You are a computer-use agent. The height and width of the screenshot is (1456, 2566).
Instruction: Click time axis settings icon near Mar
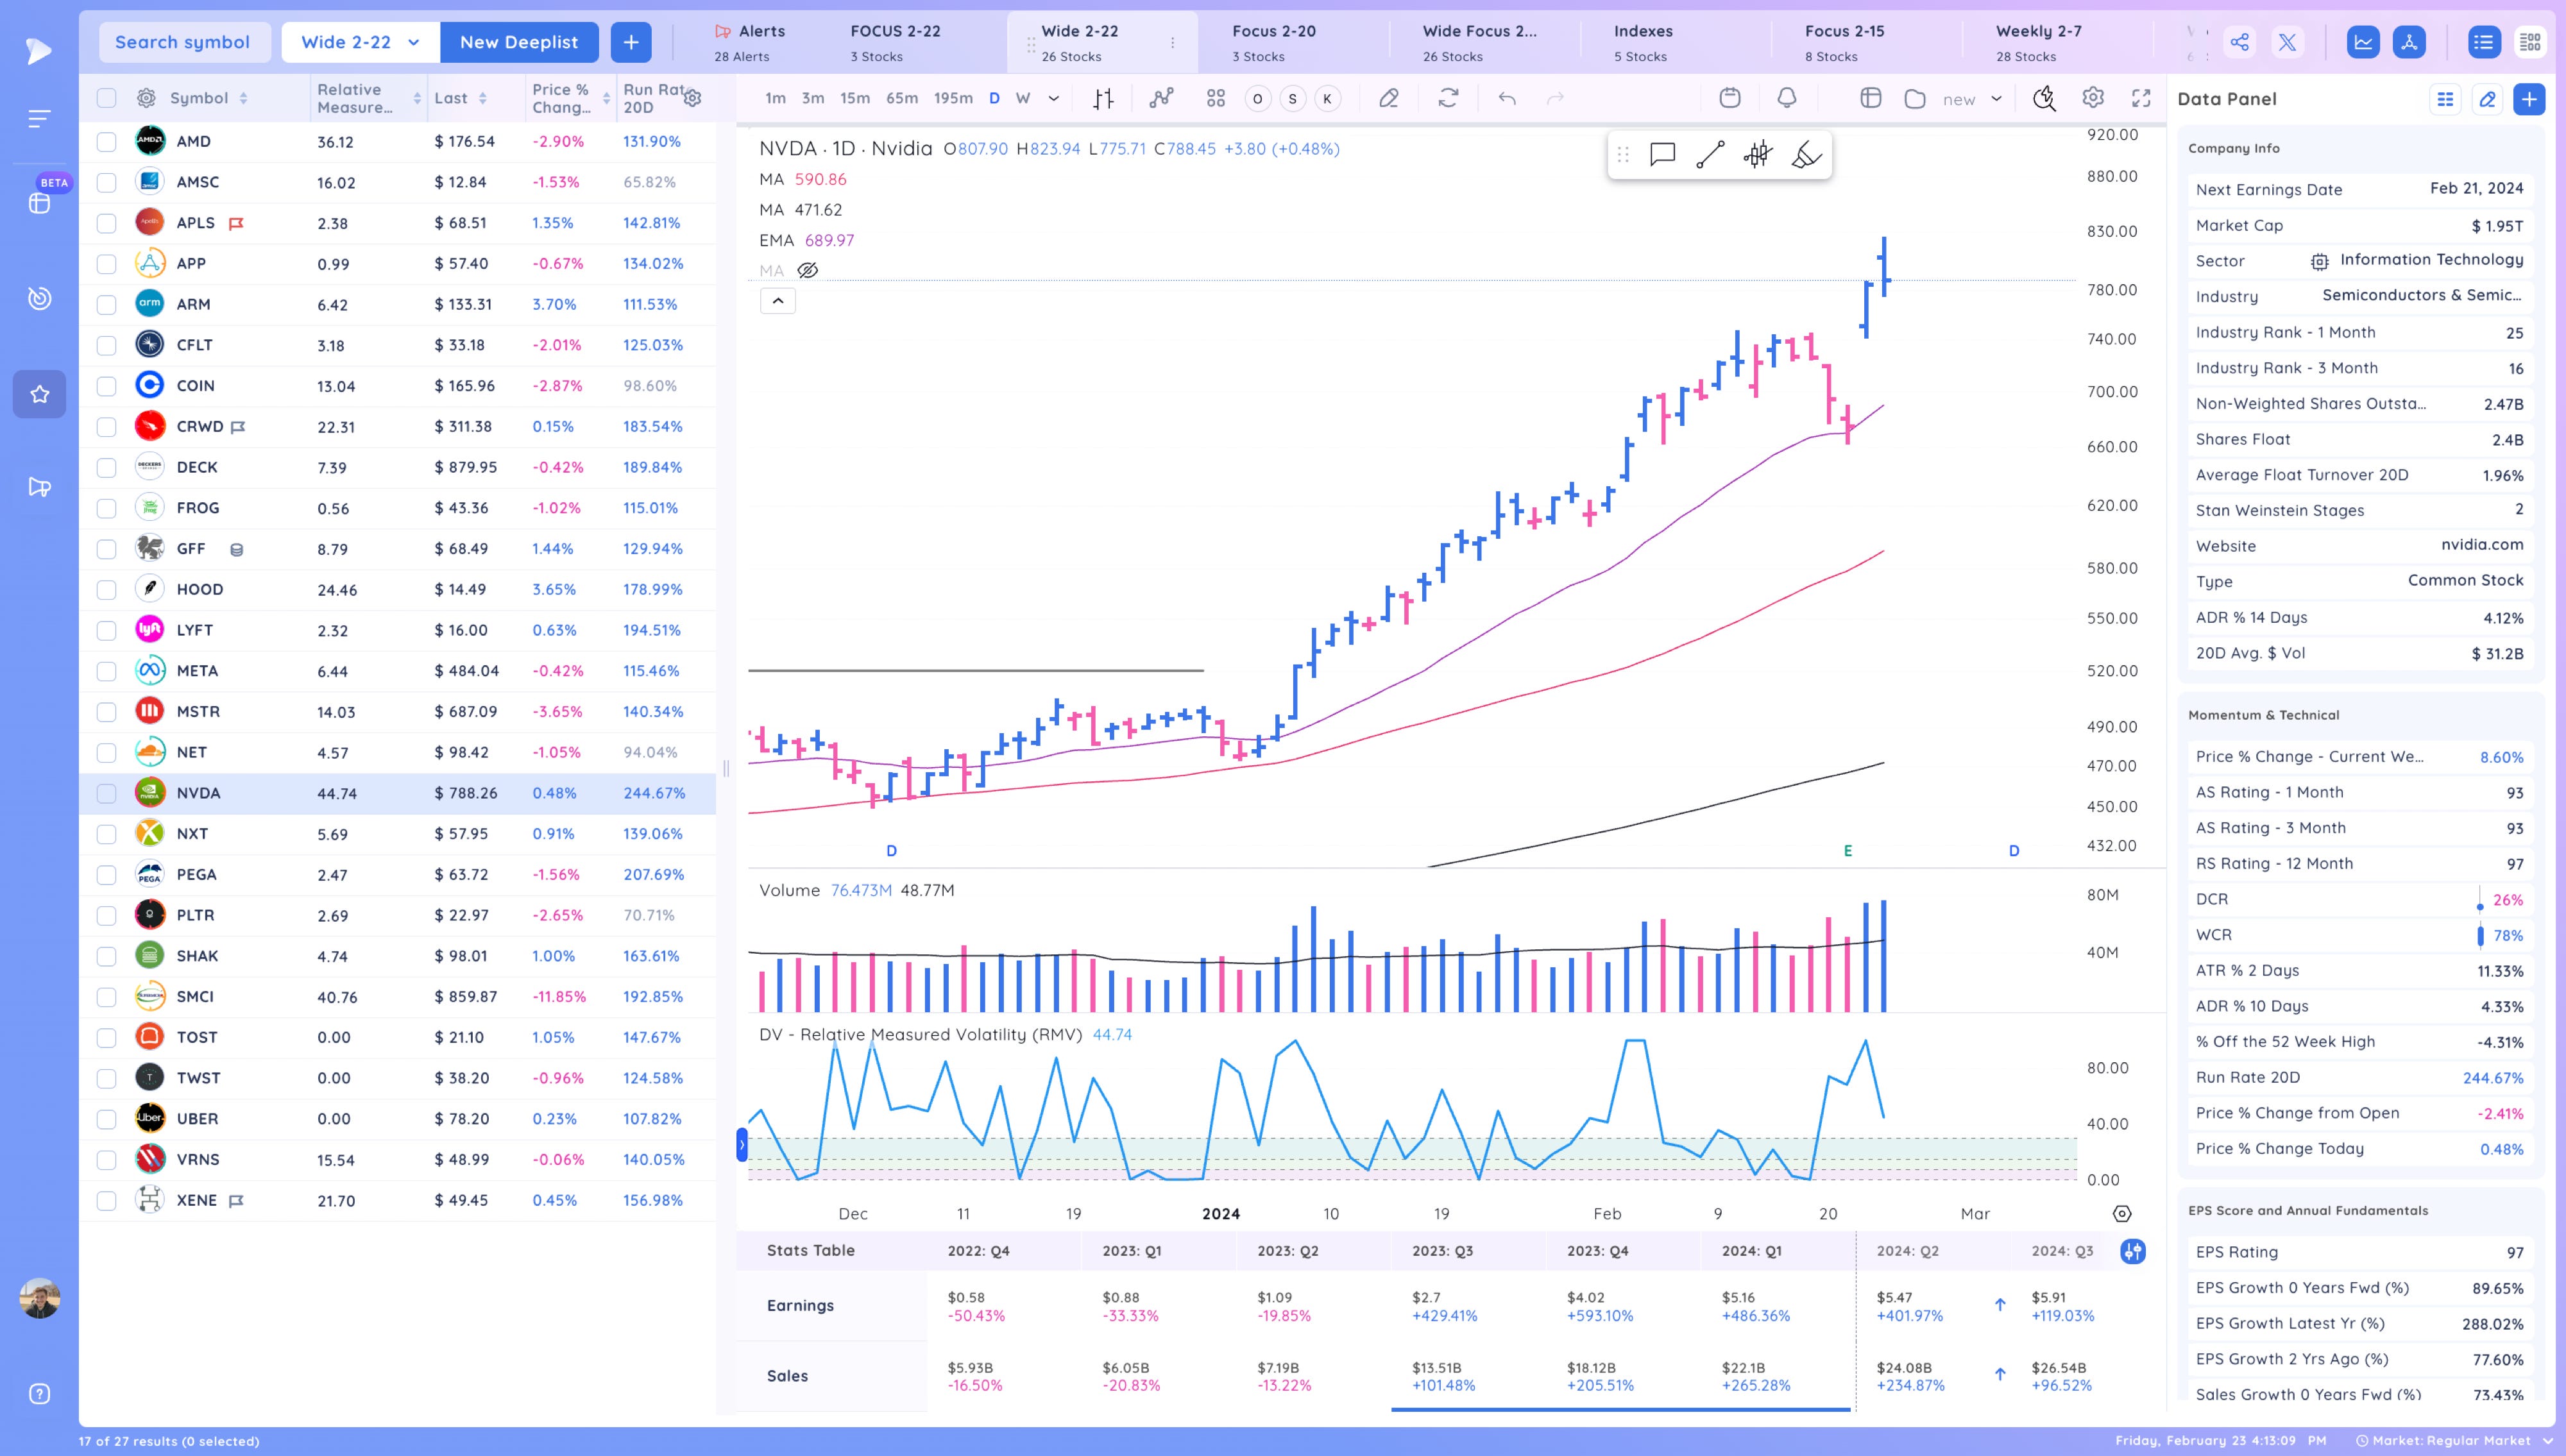click(x=2122, y=1214)
